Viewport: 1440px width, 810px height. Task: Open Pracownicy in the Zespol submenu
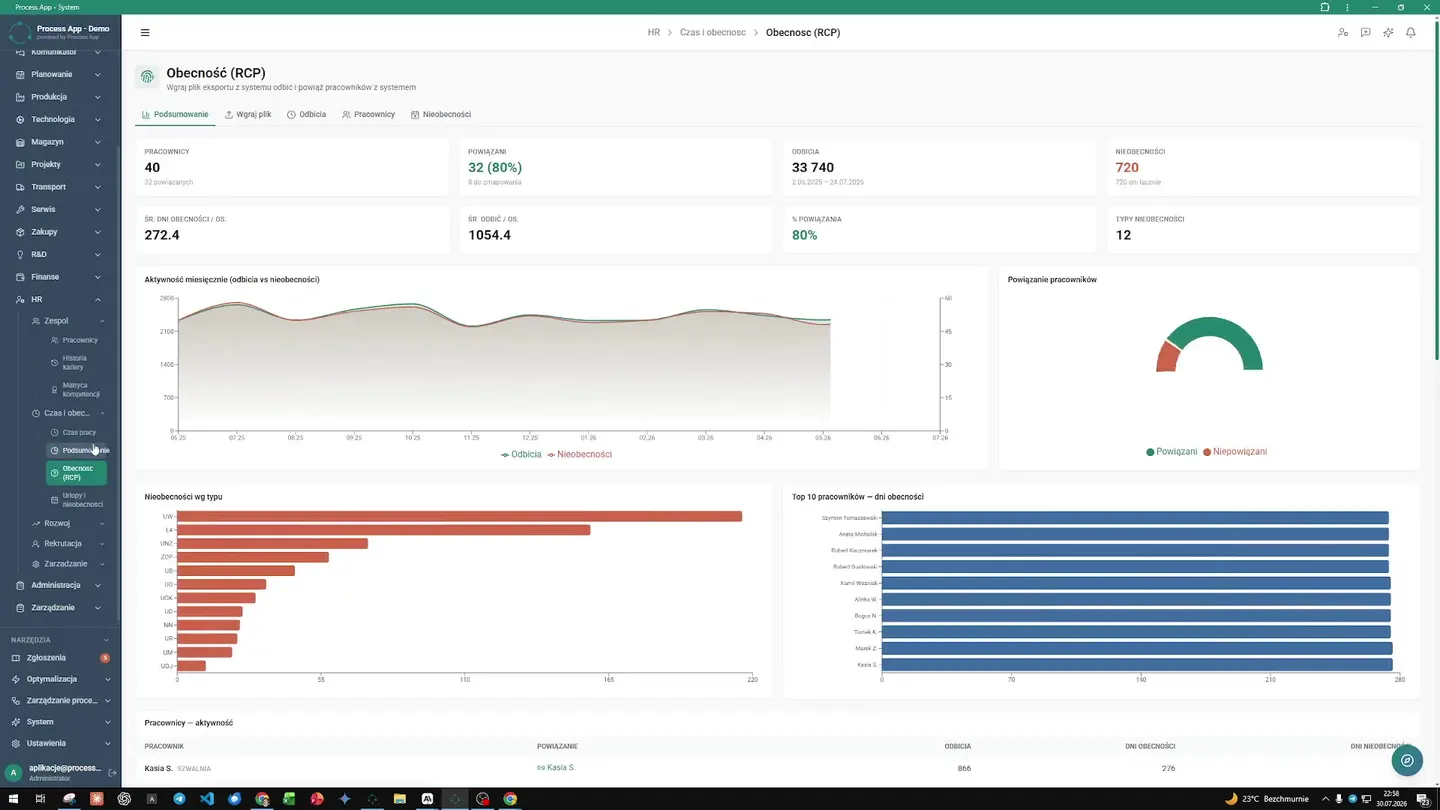pyautogui.click(x=78, y=340)
